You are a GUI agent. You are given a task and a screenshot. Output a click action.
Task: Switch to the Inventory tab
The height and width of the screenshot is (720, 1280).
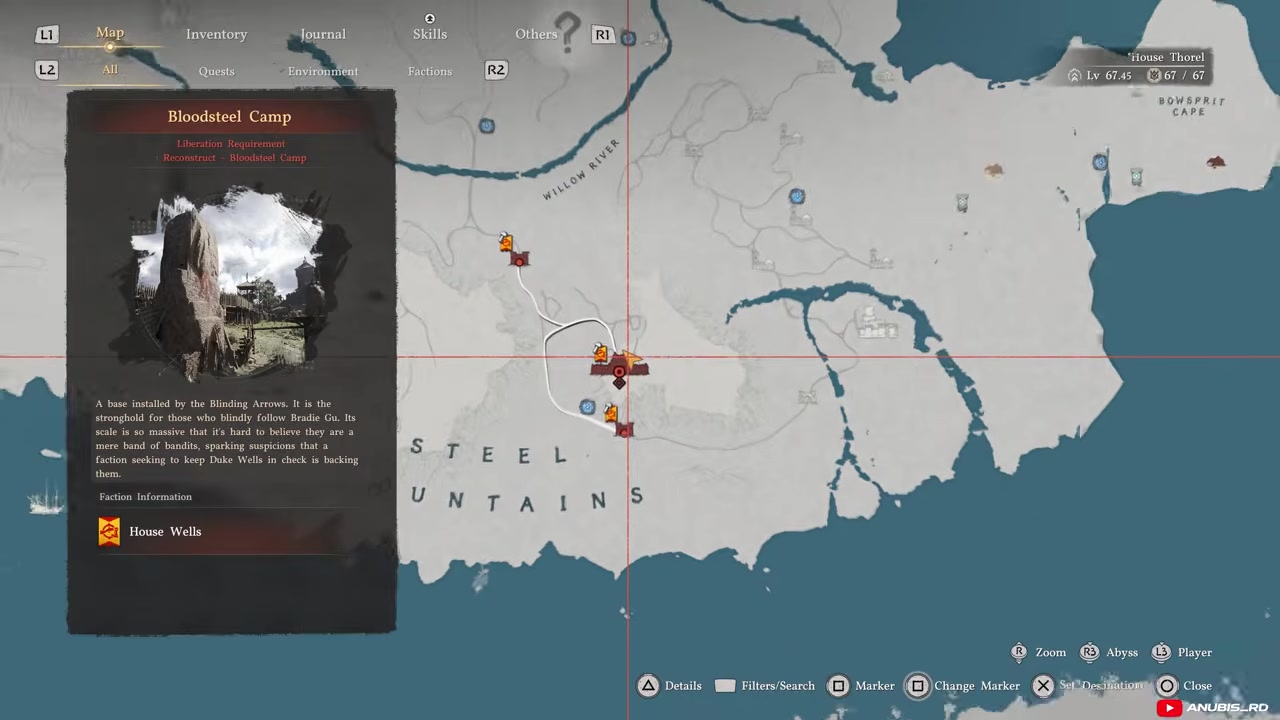(216, 34)
